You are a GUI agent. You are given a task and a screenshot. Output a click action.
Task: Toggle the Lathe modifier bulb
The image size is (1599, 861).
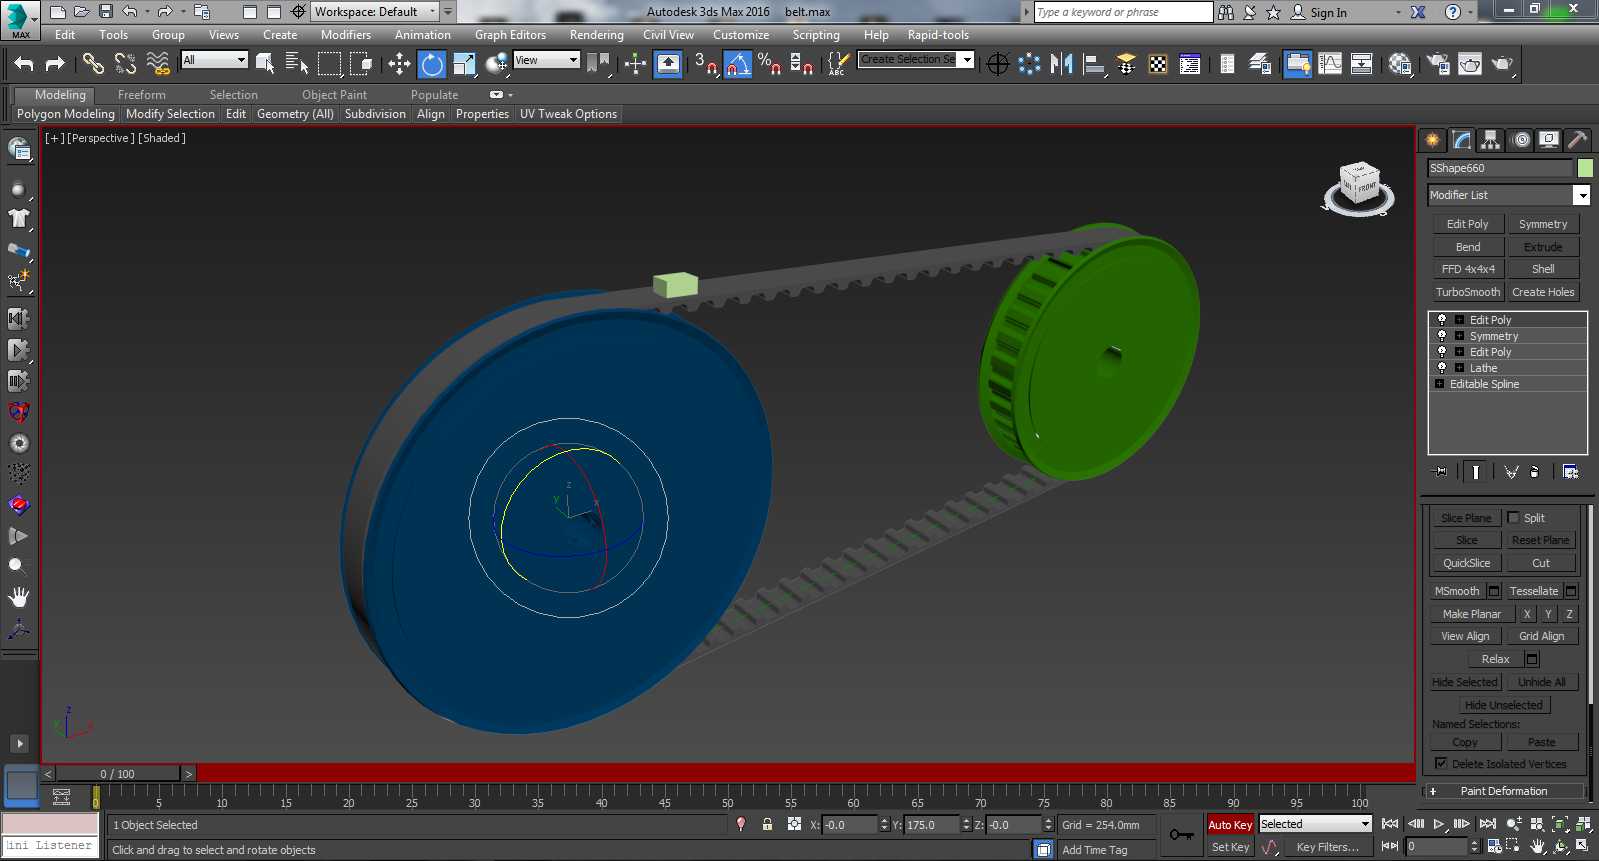pyautogui.click(x=1442, y=368)
